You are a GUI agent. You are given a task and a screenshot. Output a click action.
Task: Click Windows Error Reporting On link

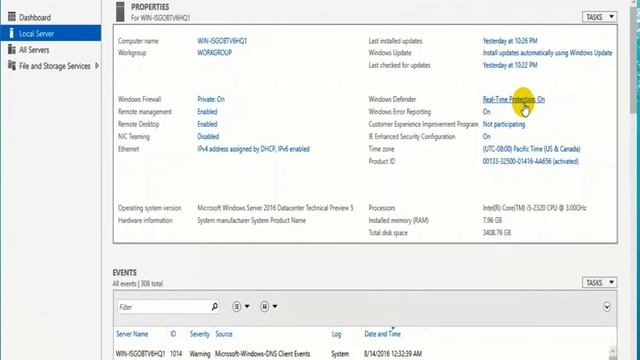(487, 111)
